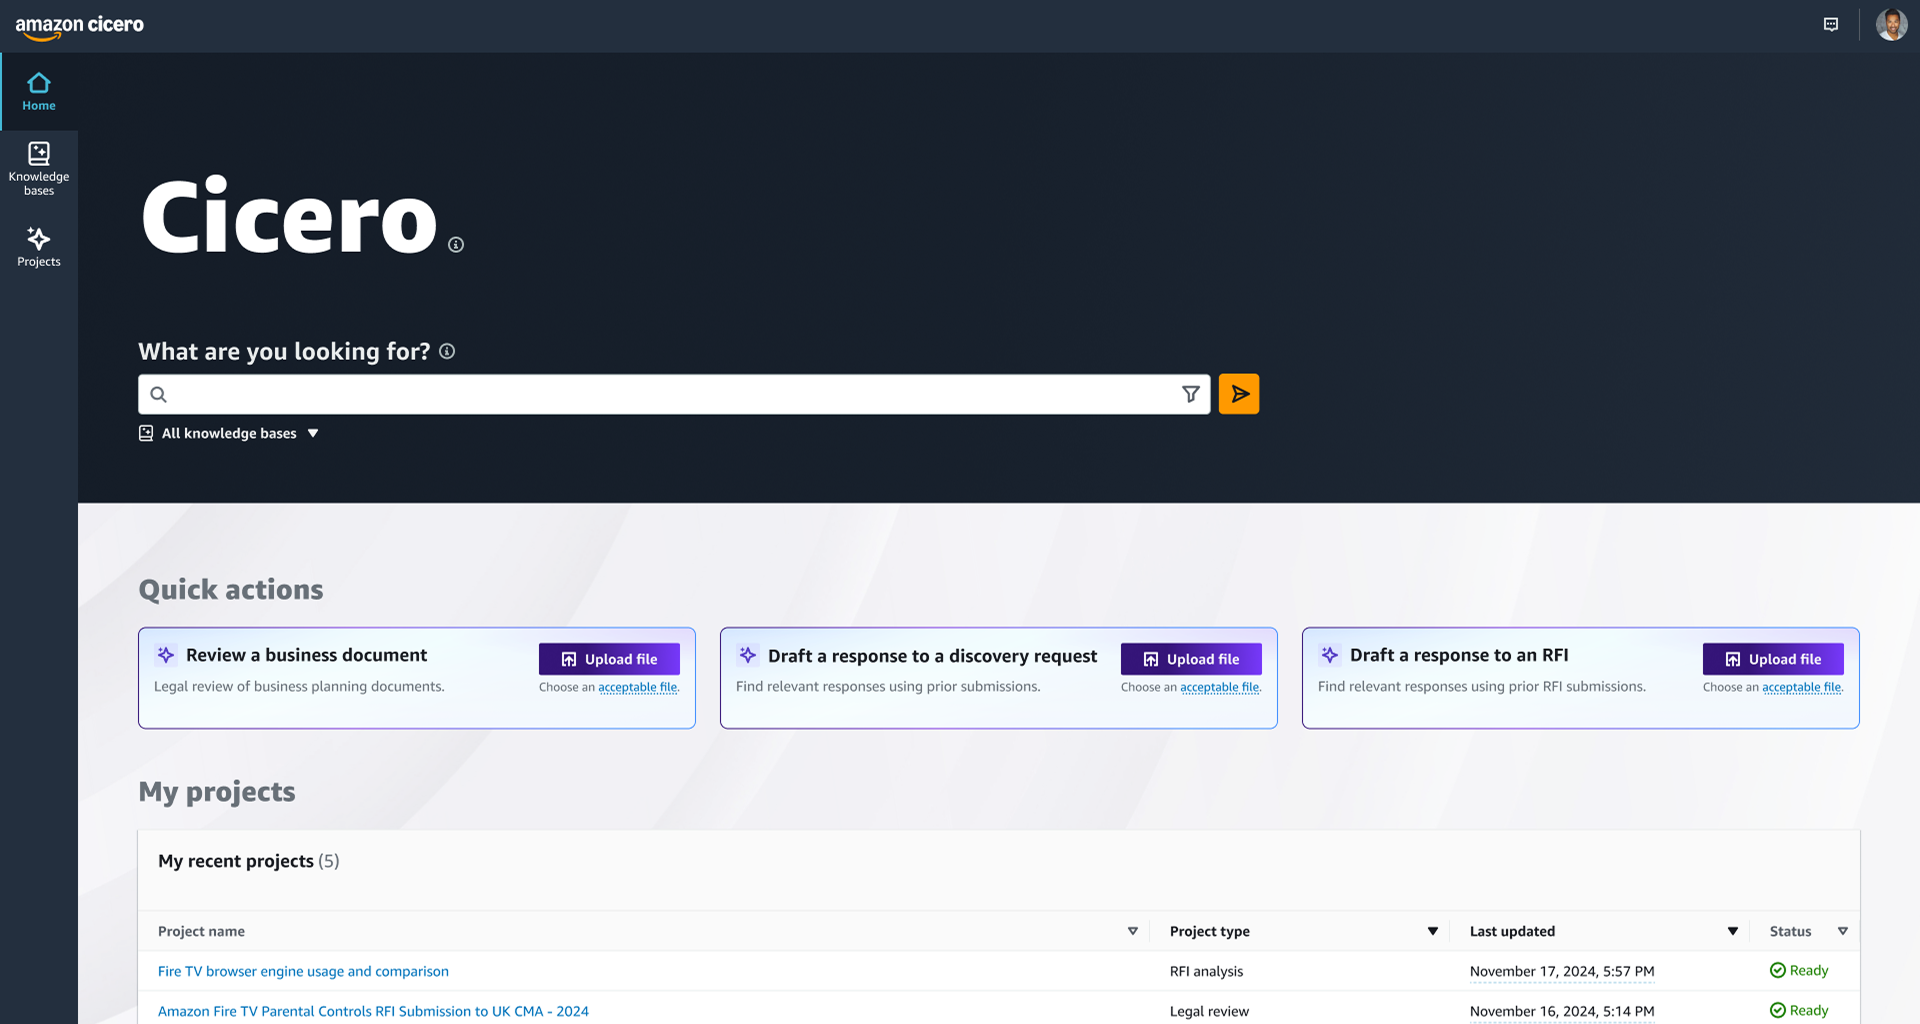
Task: Open the search filter funnel icon
Action: (1191, 394)
